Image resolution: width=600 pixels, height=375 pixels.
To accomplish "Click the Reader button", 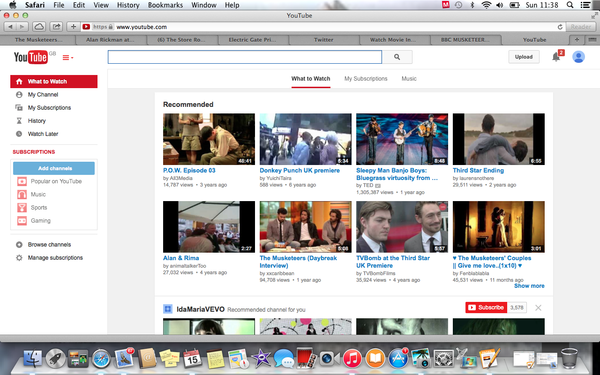I will (580, 27).
